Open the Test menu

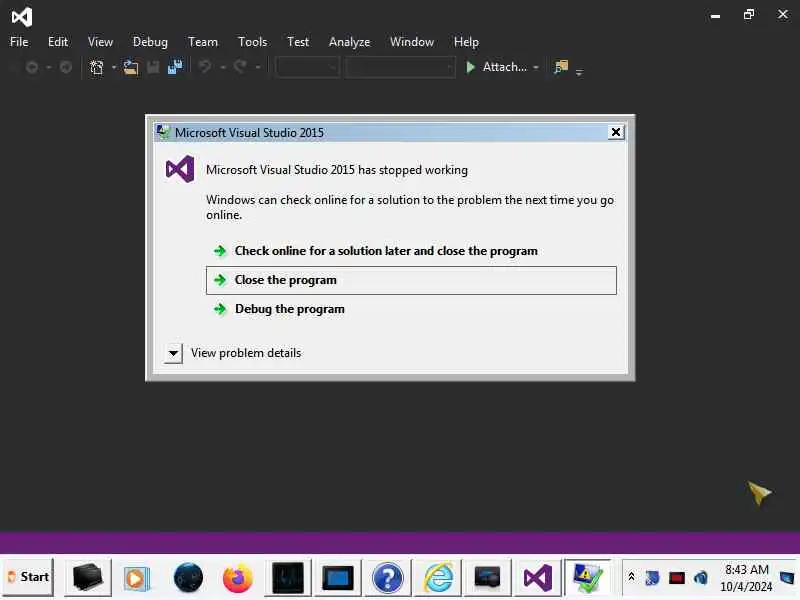click(x=297, y=42)
